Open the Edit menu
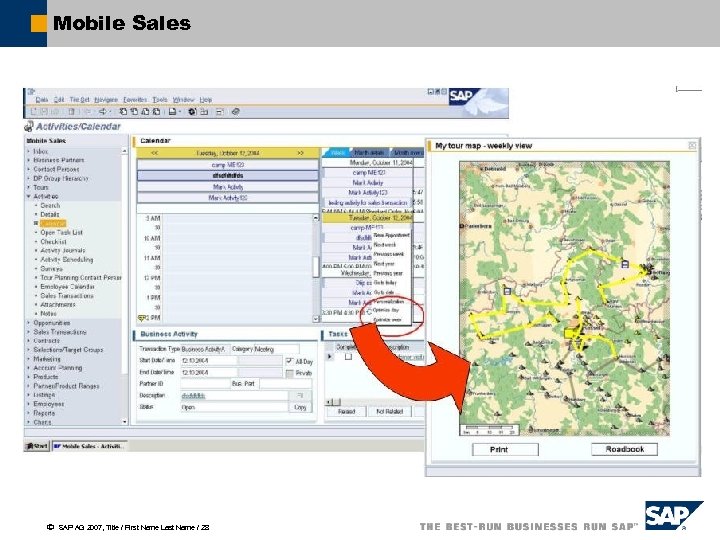The image size is (720, 540). pos(59,100)
